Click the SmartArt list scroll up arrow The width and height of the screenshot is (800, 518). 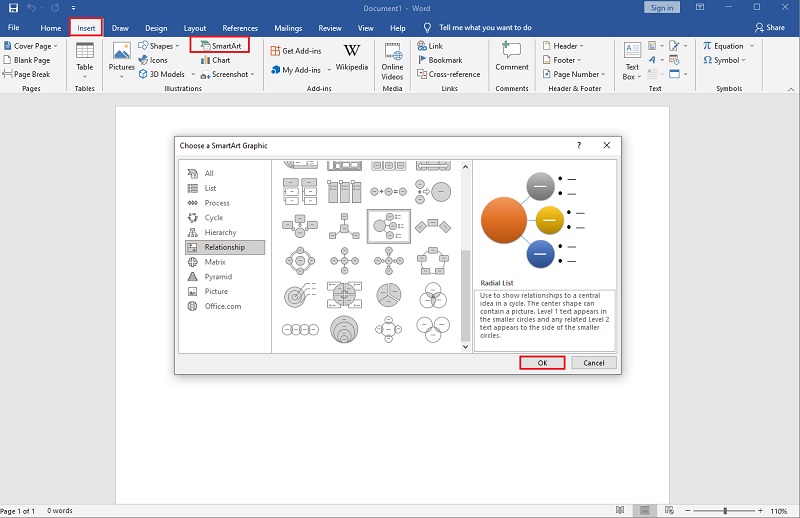point(465,166)
